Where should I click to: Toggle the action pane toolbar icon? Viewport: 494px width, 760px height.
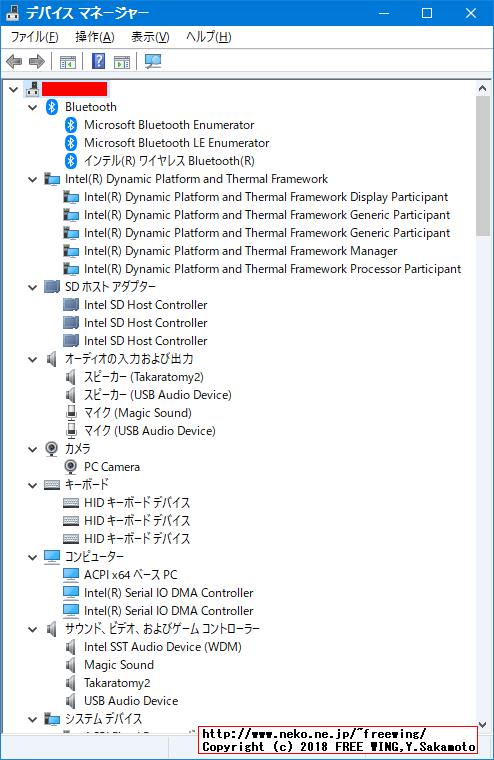tap(122, 62)
